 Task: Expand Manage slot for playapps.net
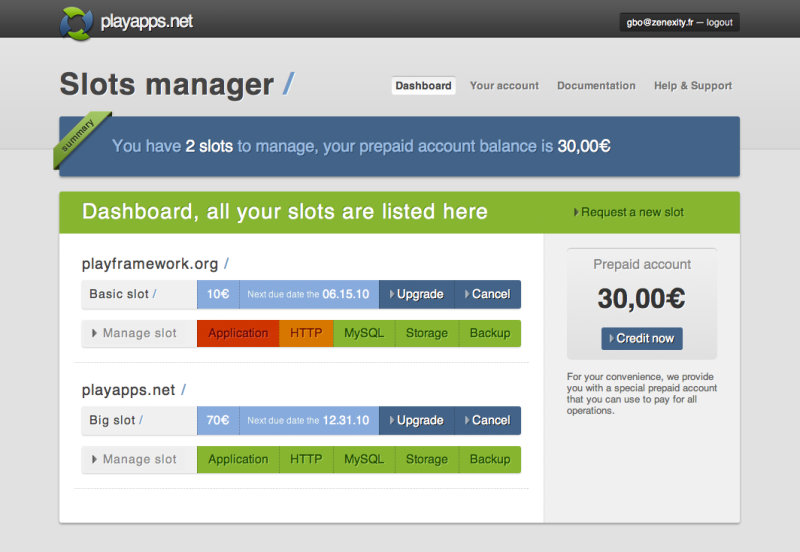[139, 459]
